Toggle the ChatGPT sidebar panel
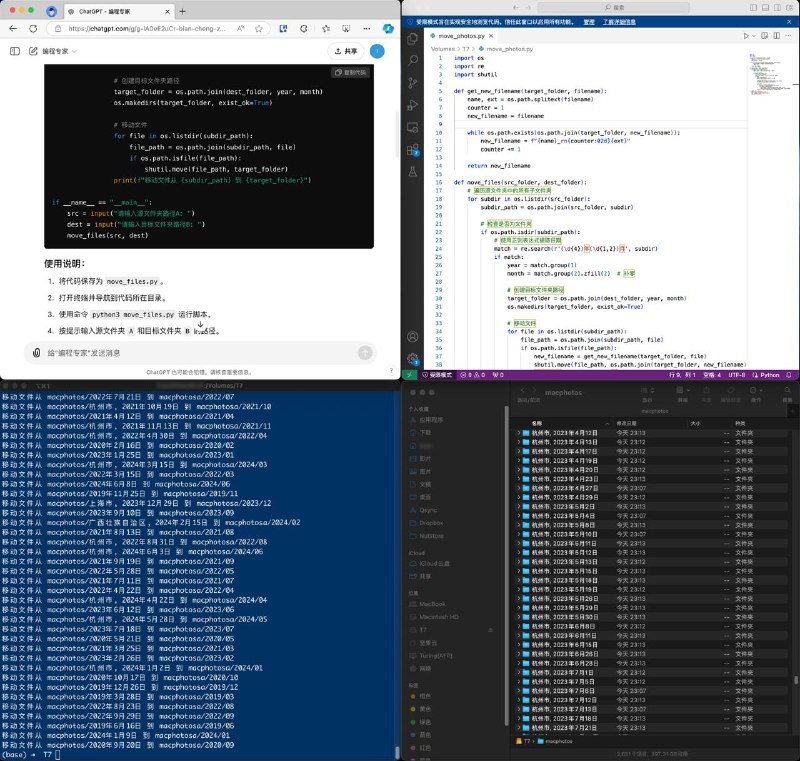The image size is (800, 761). [x=15, y=51]
